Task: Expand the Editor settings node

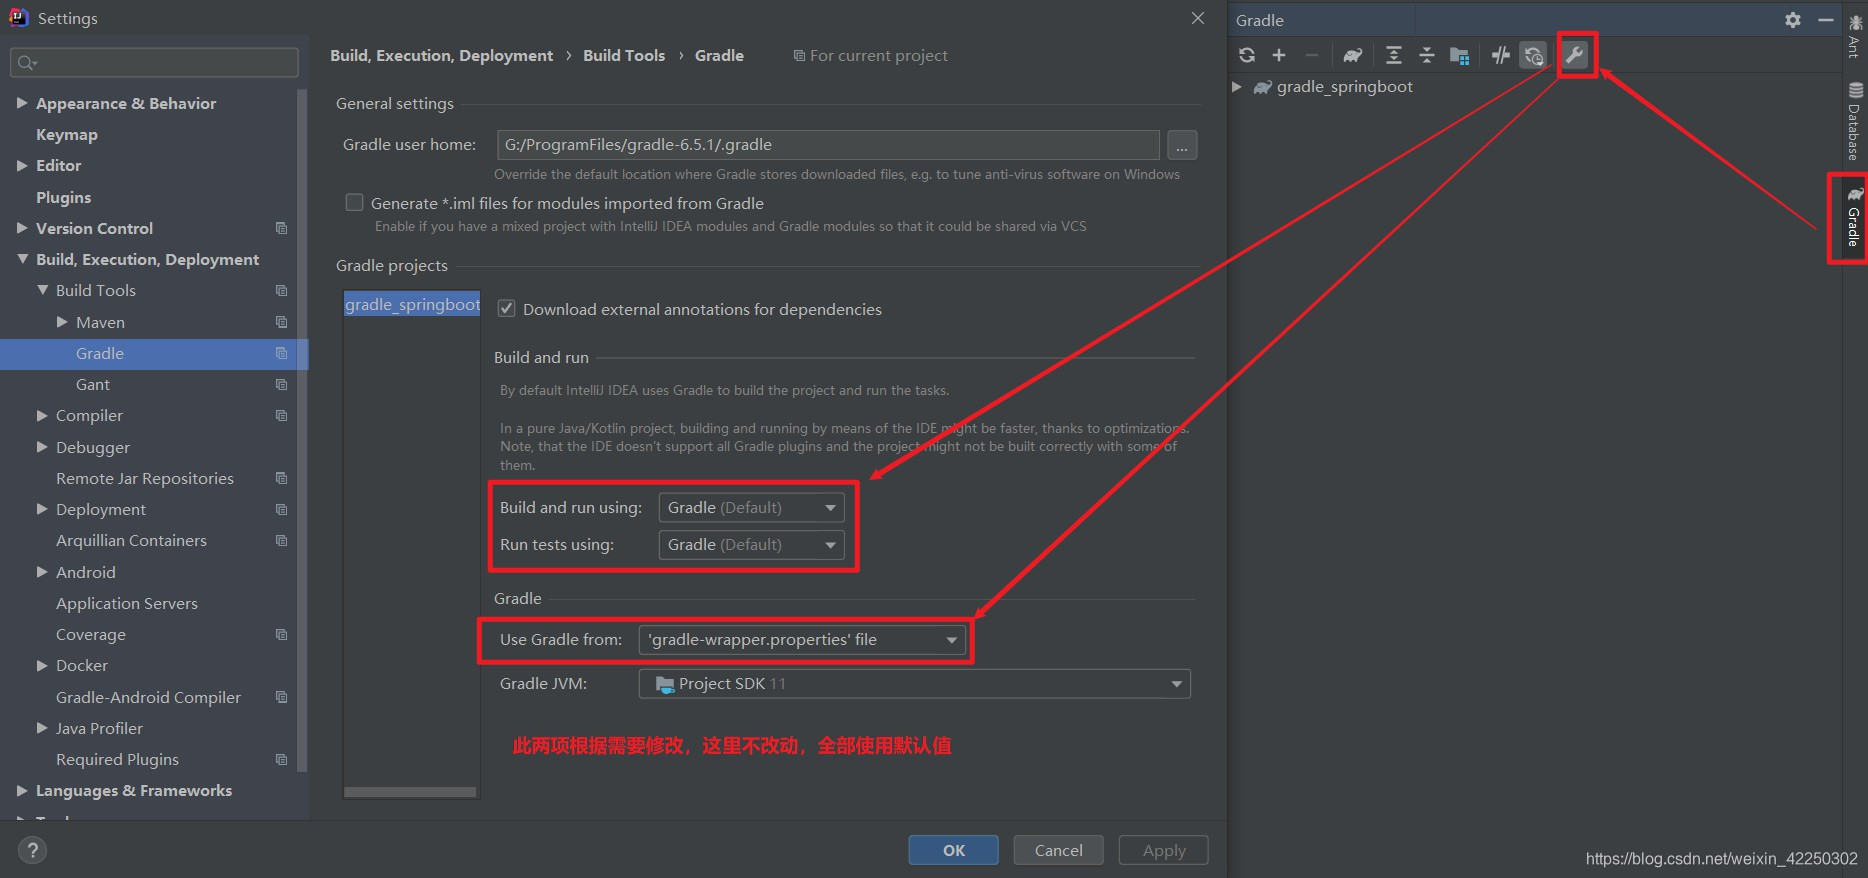Action: point(22,165)
